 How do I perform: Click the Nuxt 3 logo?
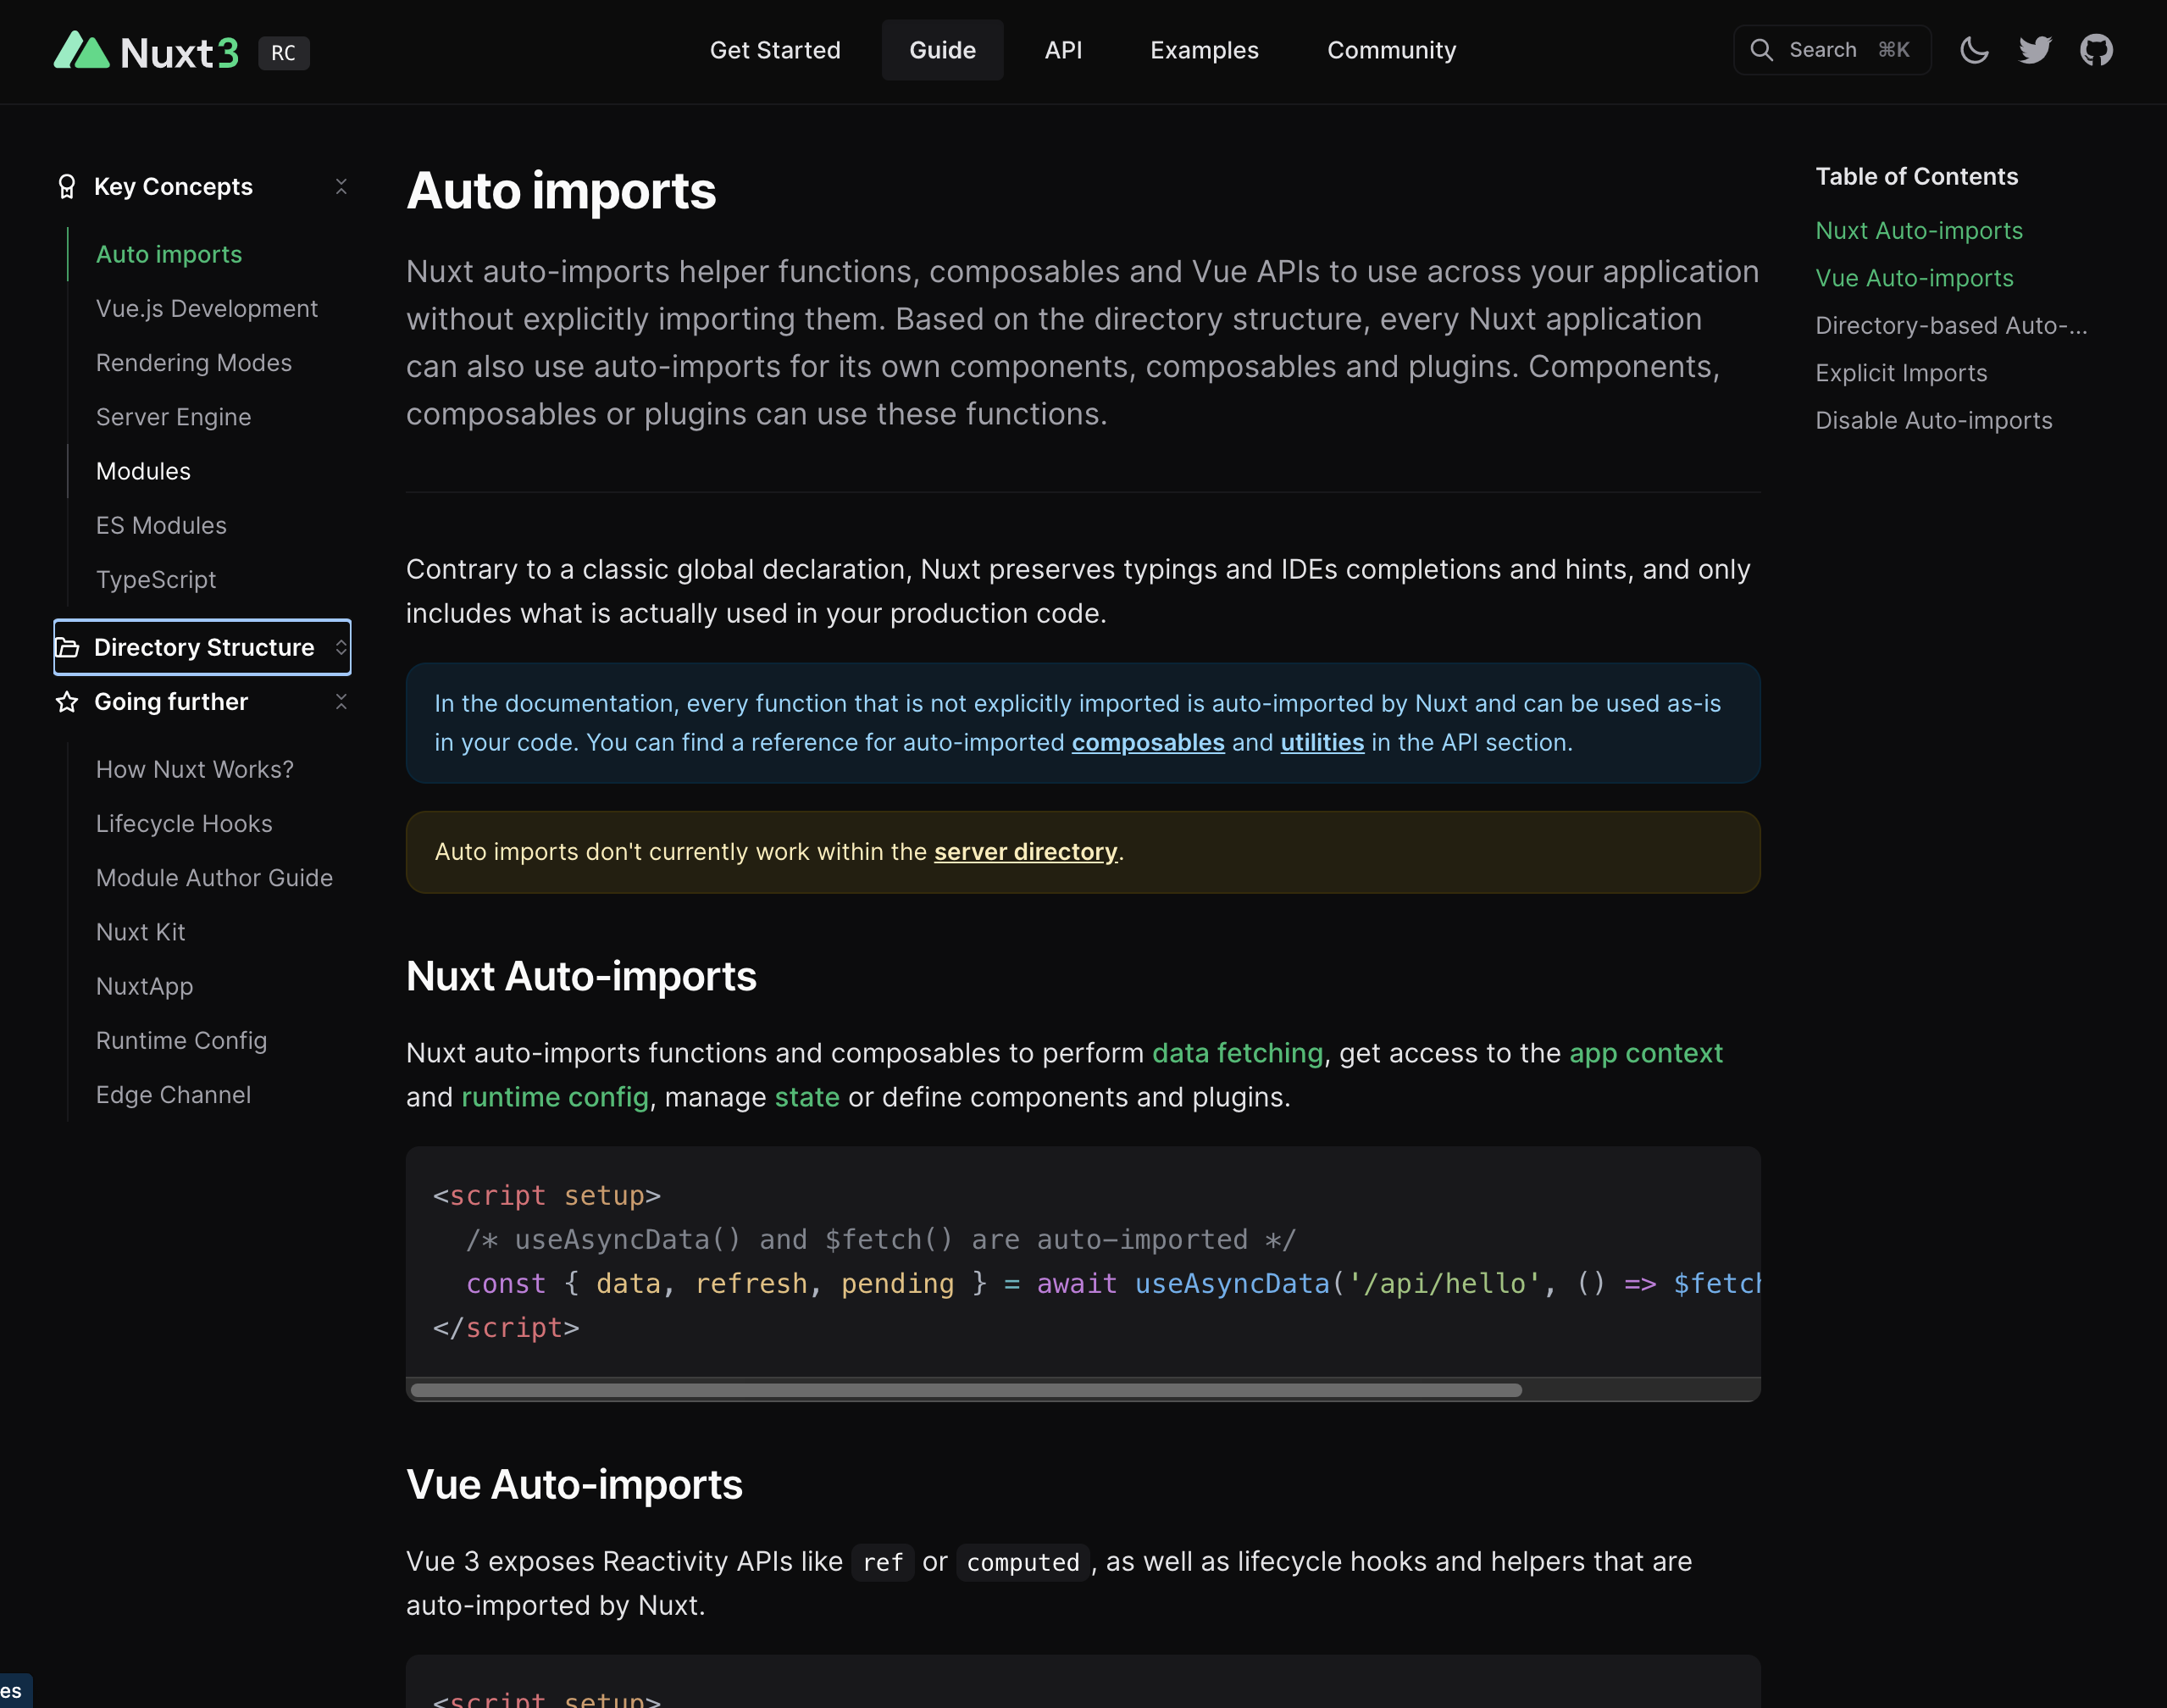(148, 51)
